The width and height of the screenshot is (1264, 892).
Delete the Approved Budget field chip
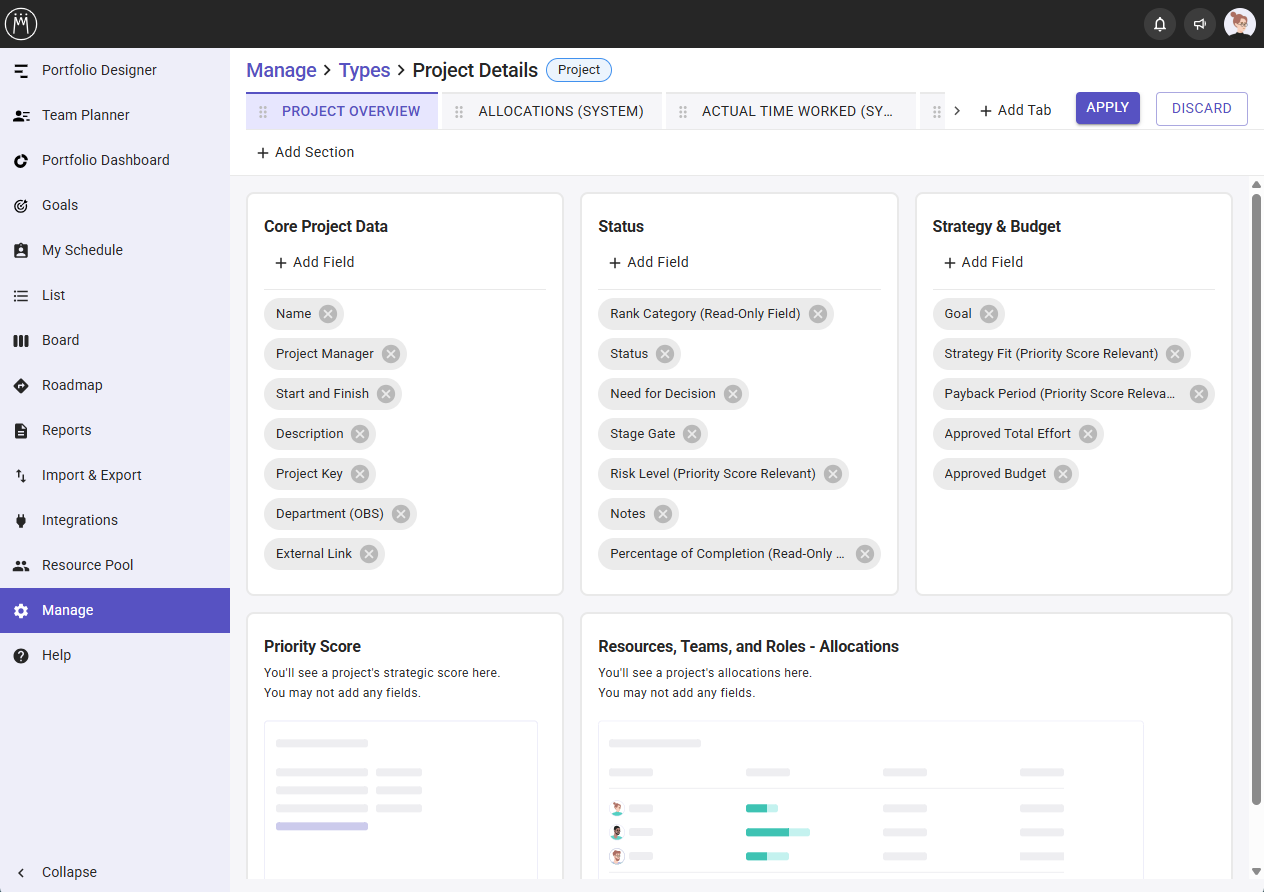point(1063,474)
